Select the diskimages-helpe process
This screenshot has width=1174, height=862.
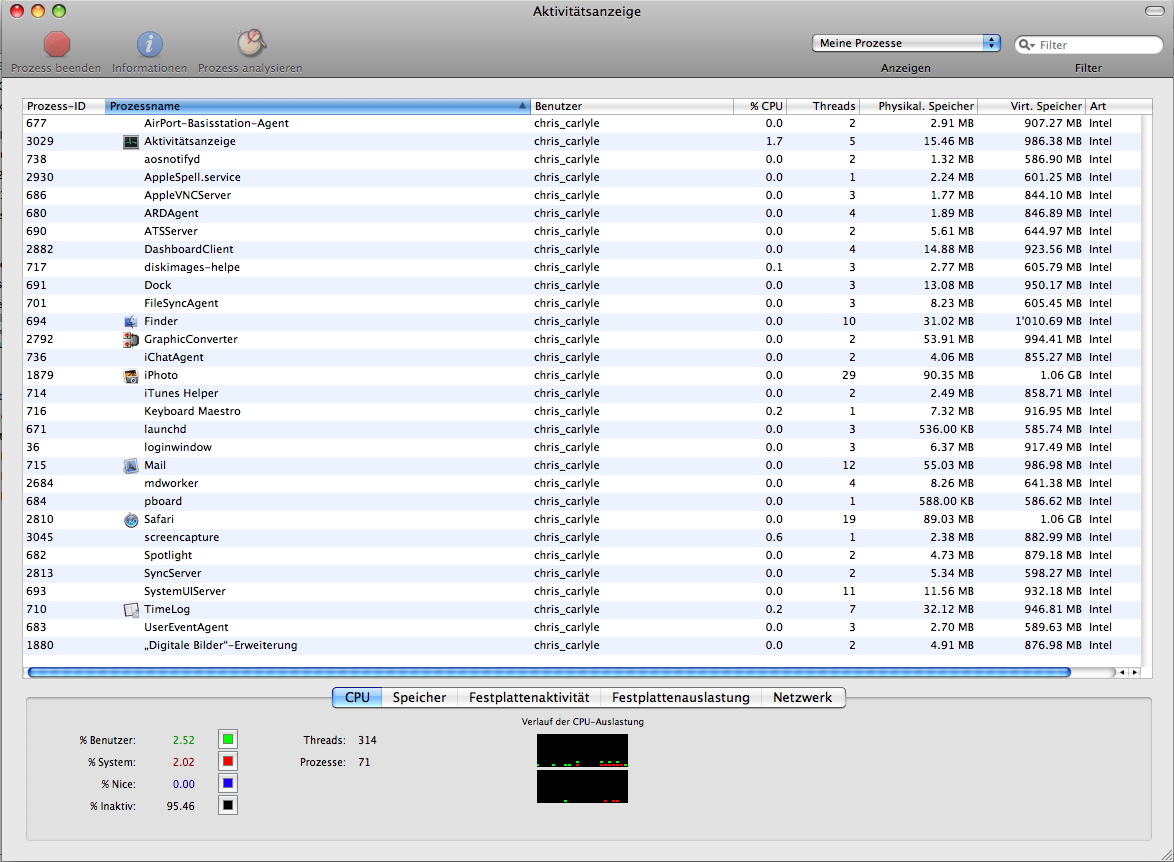582,267
